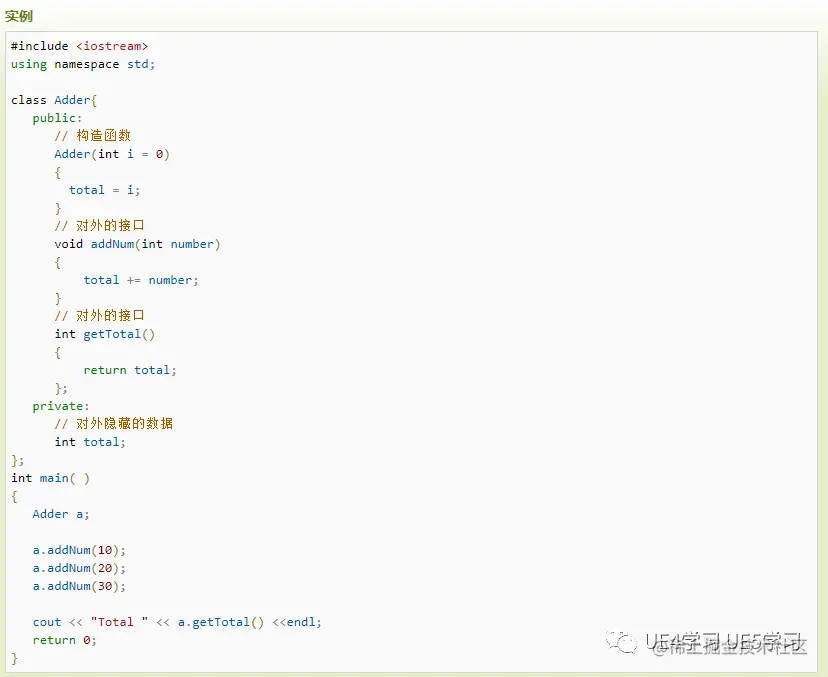
Task: Click the 对外隐藏的数据 comment
Action: pos(117,423)
